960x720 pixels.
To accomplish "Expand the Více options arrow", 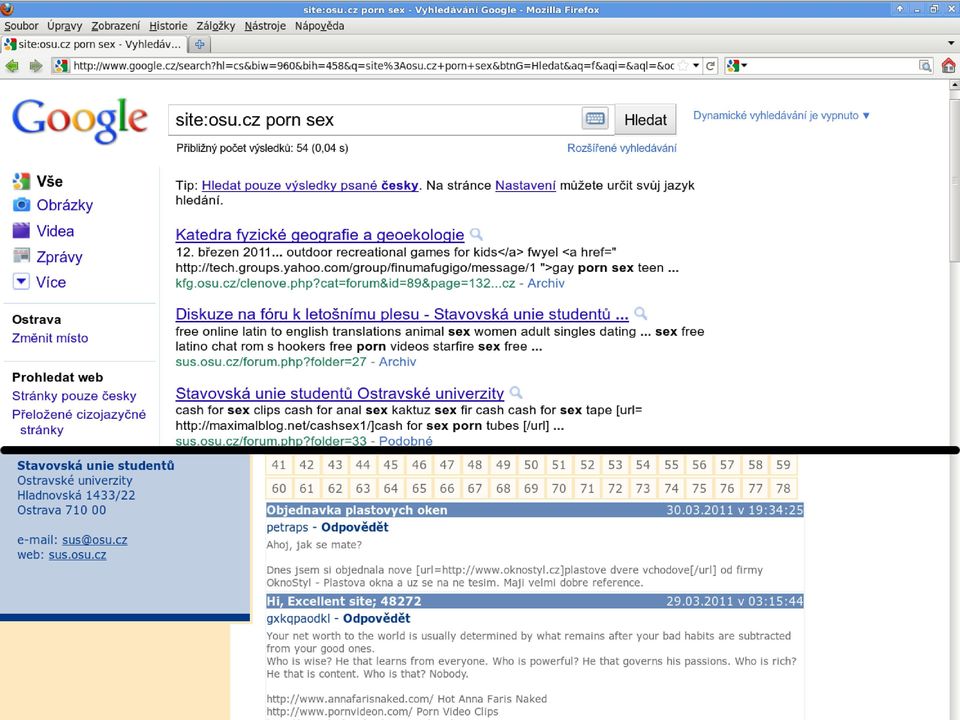I will 21,282.
